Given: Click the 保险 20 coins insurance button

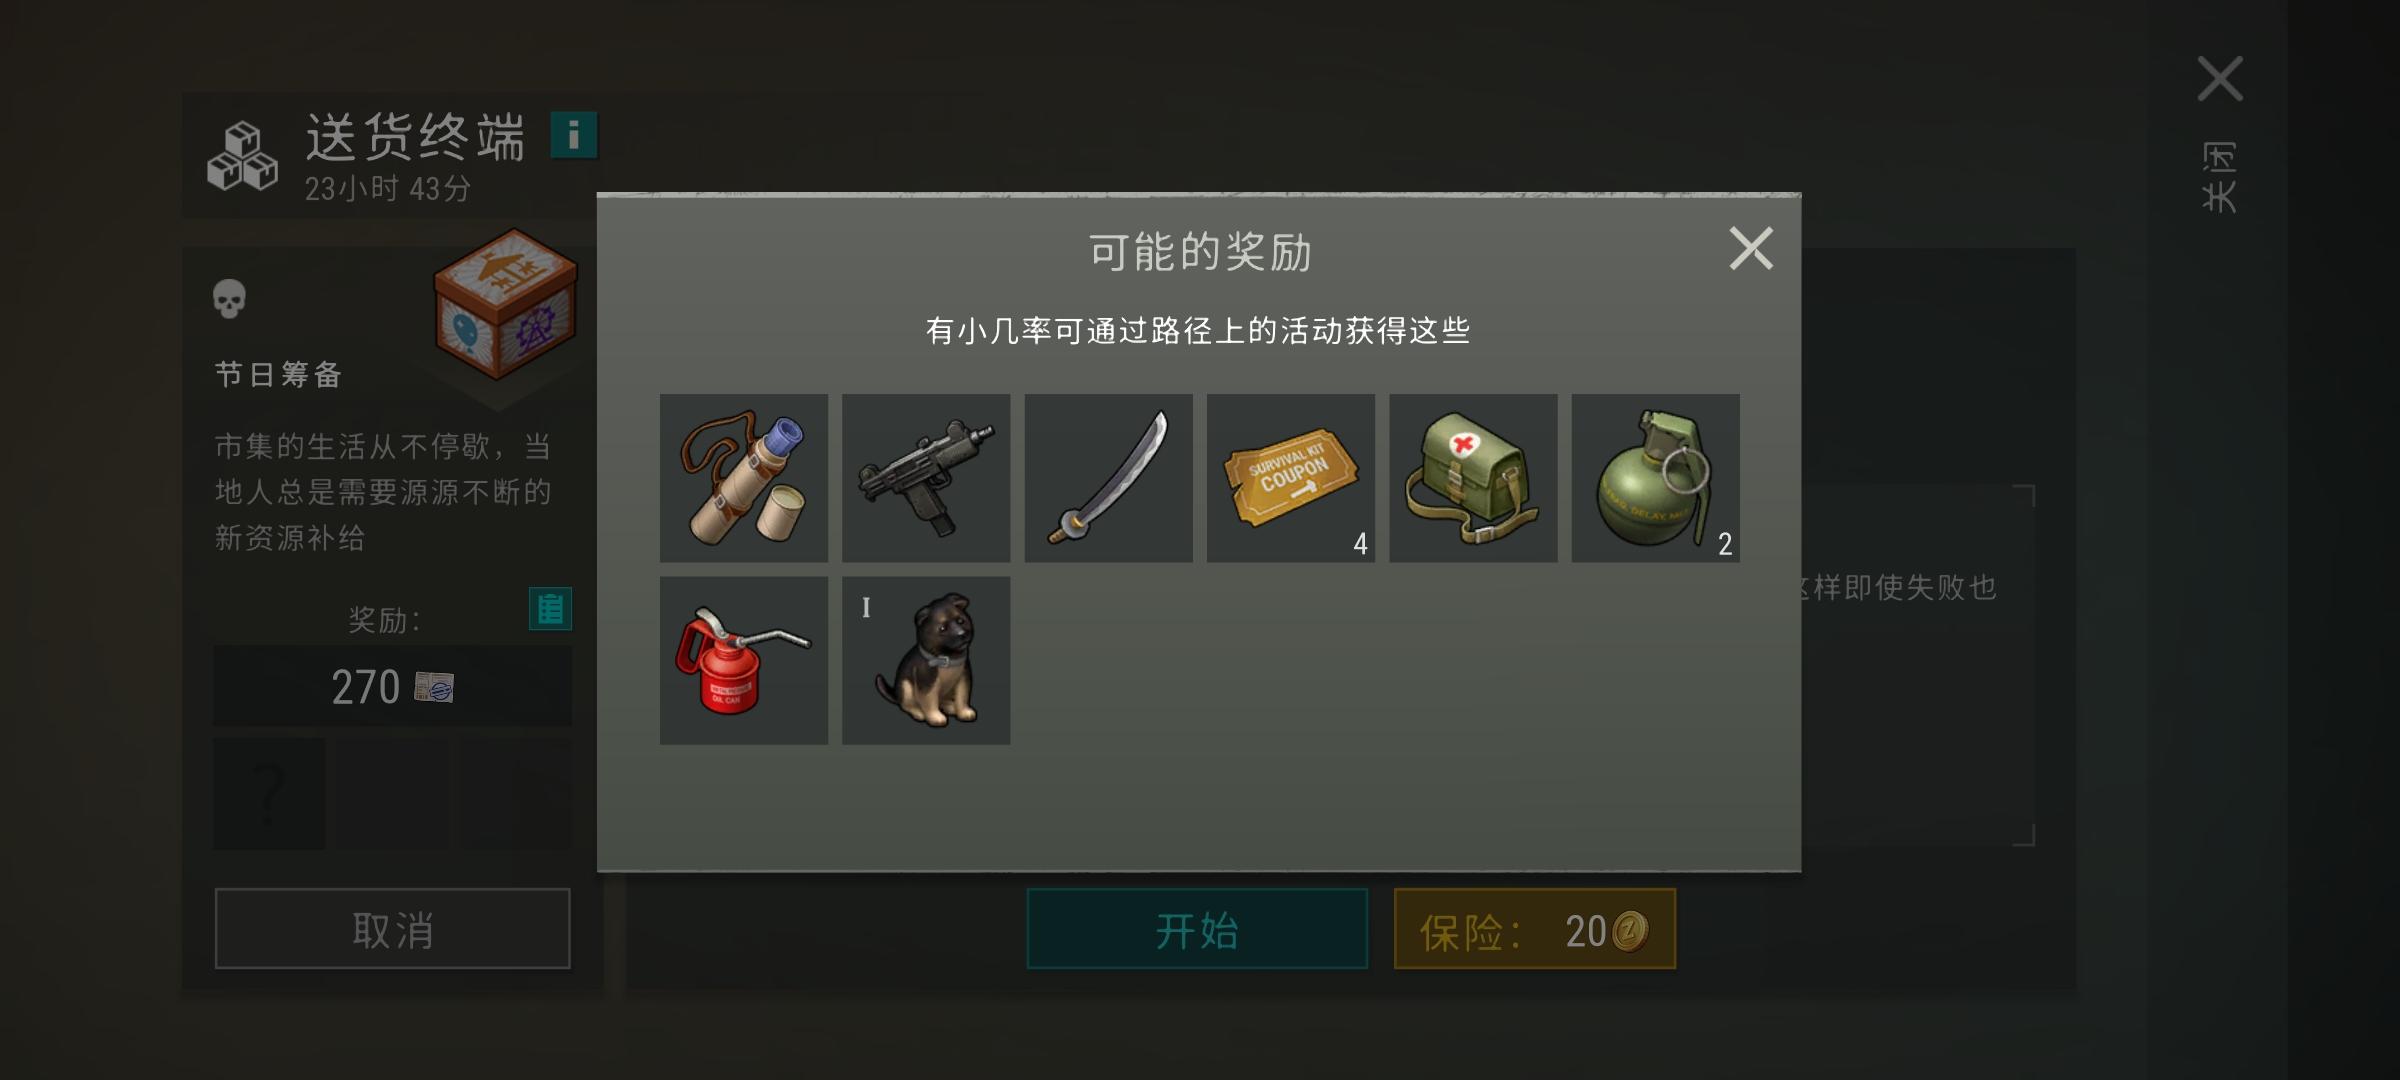Looking at the screenshot, I should click(x=1535, y=929).
